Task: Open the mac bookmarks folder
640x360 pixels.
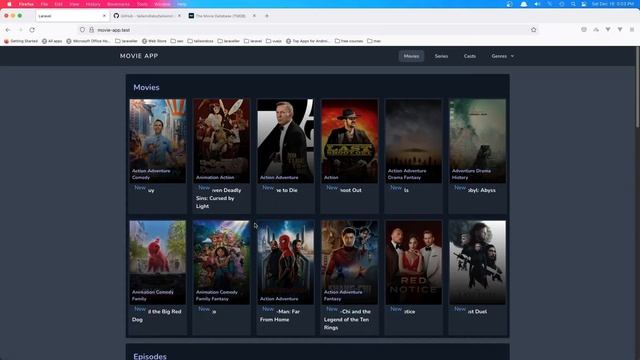Action: tap(374, 41)
